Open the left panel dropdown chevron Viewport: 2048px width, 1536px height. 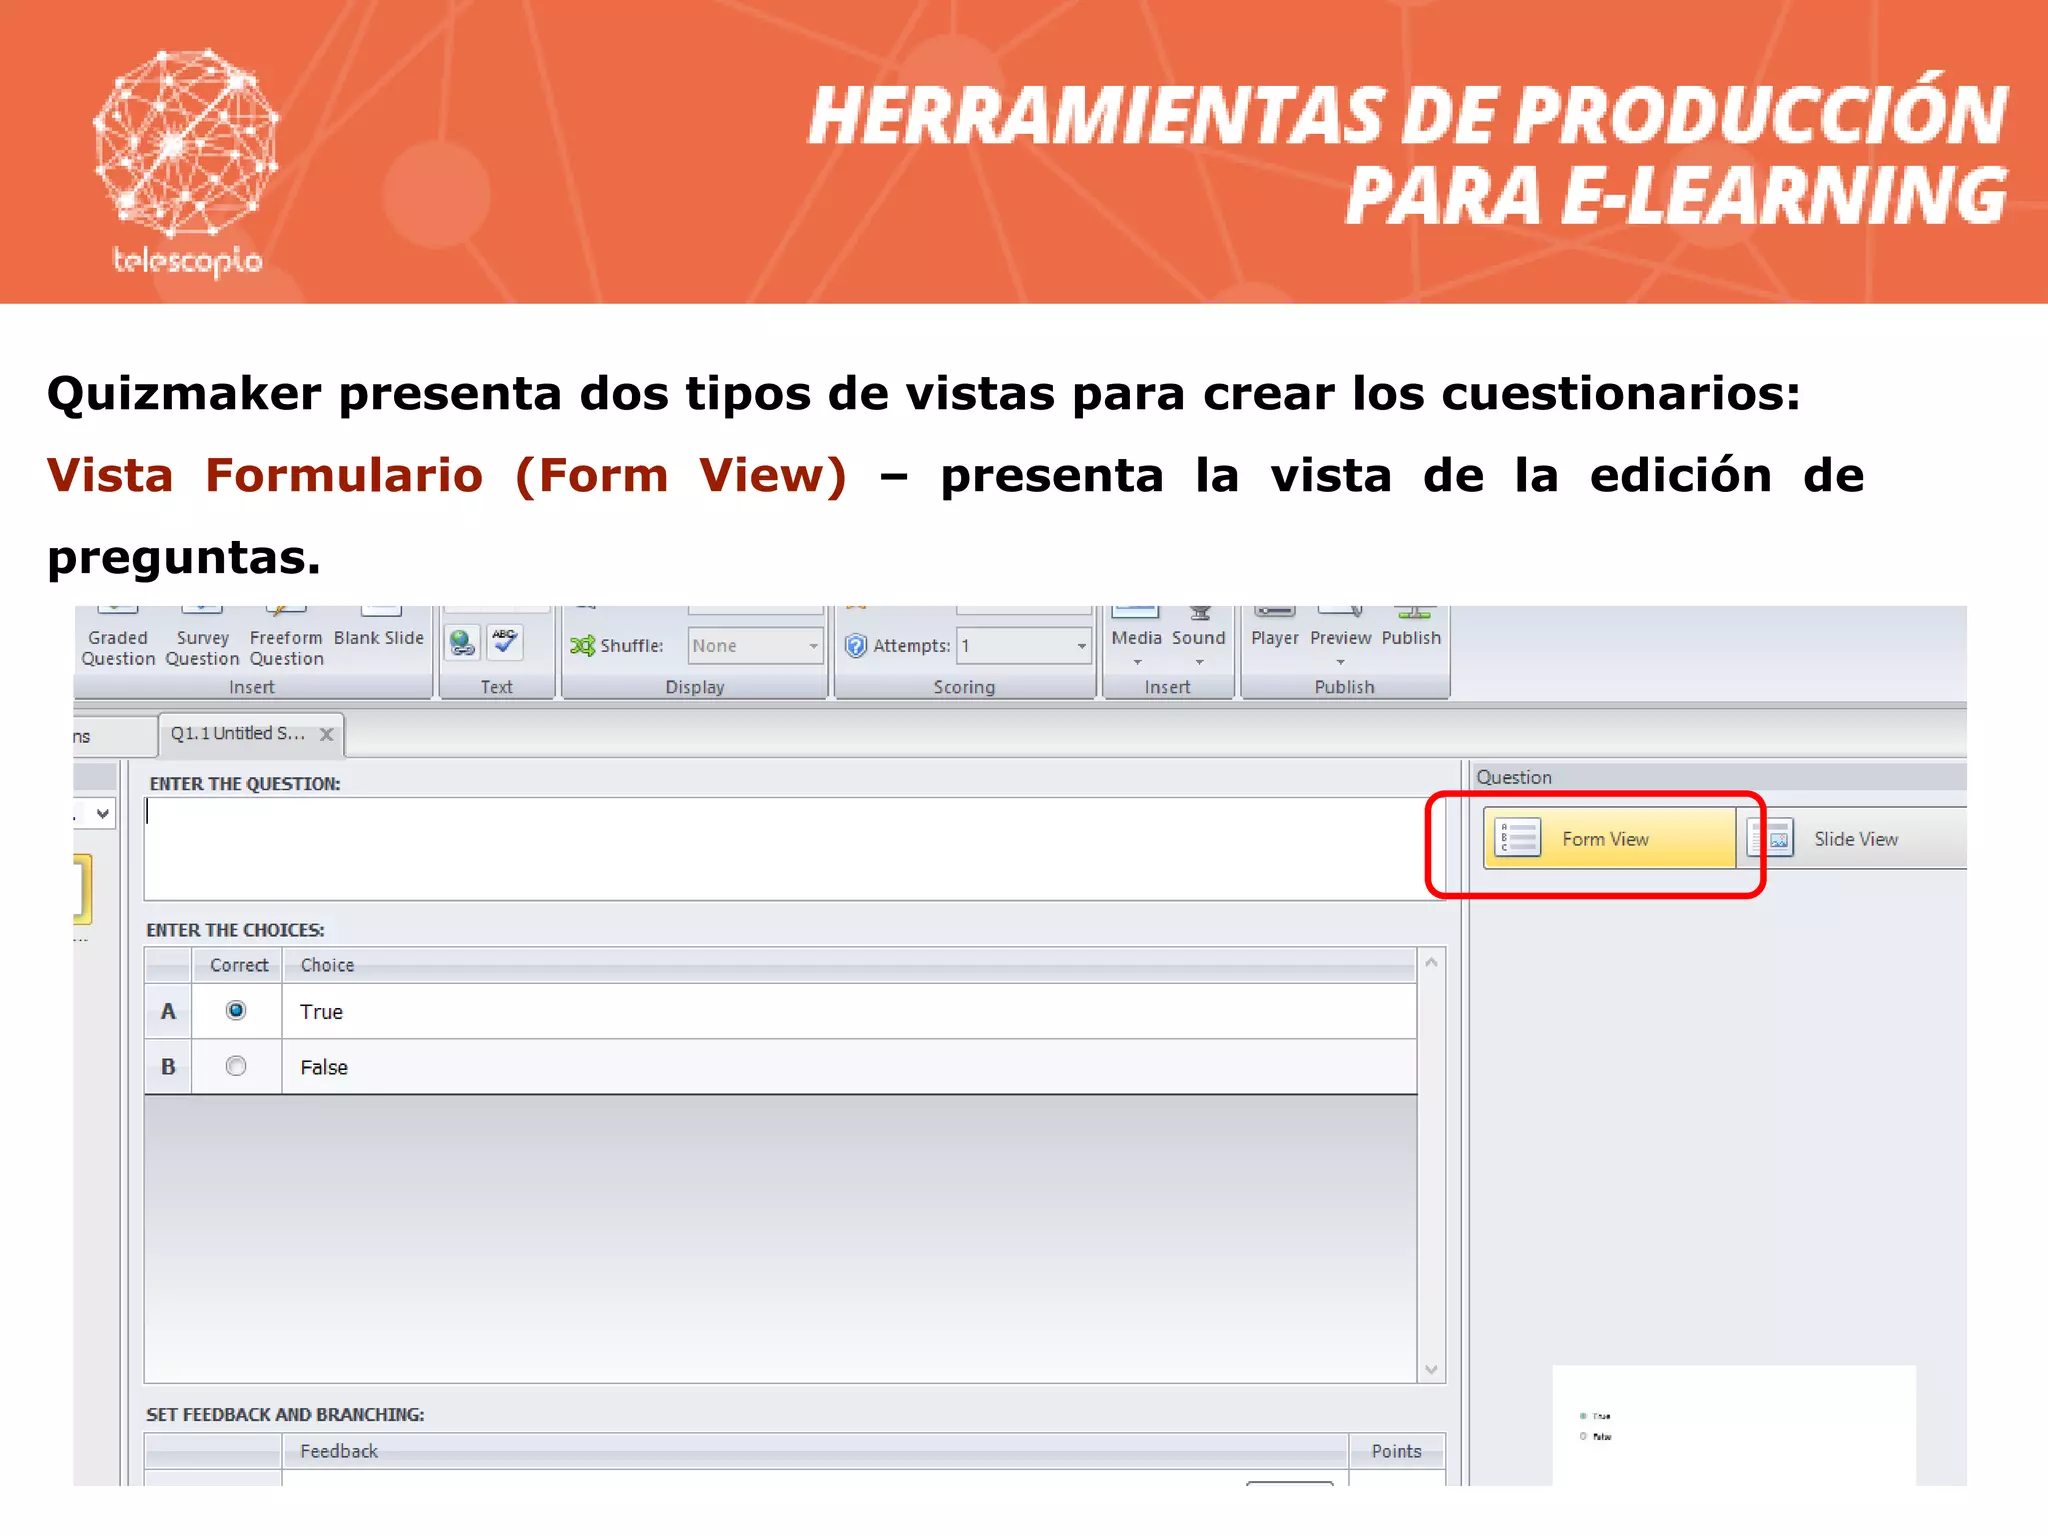tap(102, 814)
